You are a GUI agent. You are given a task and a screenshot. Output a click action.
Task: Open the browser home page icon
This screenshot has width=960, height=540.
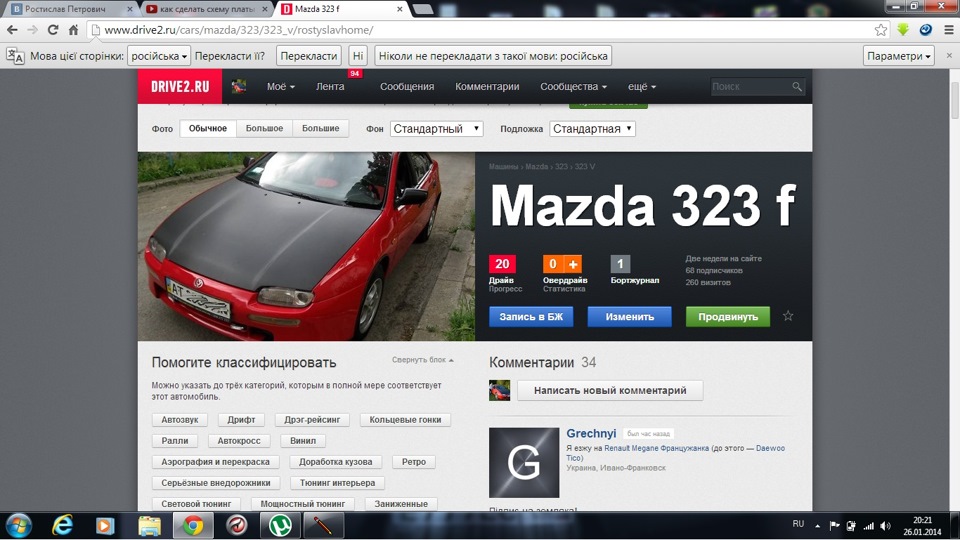point(73,30)
